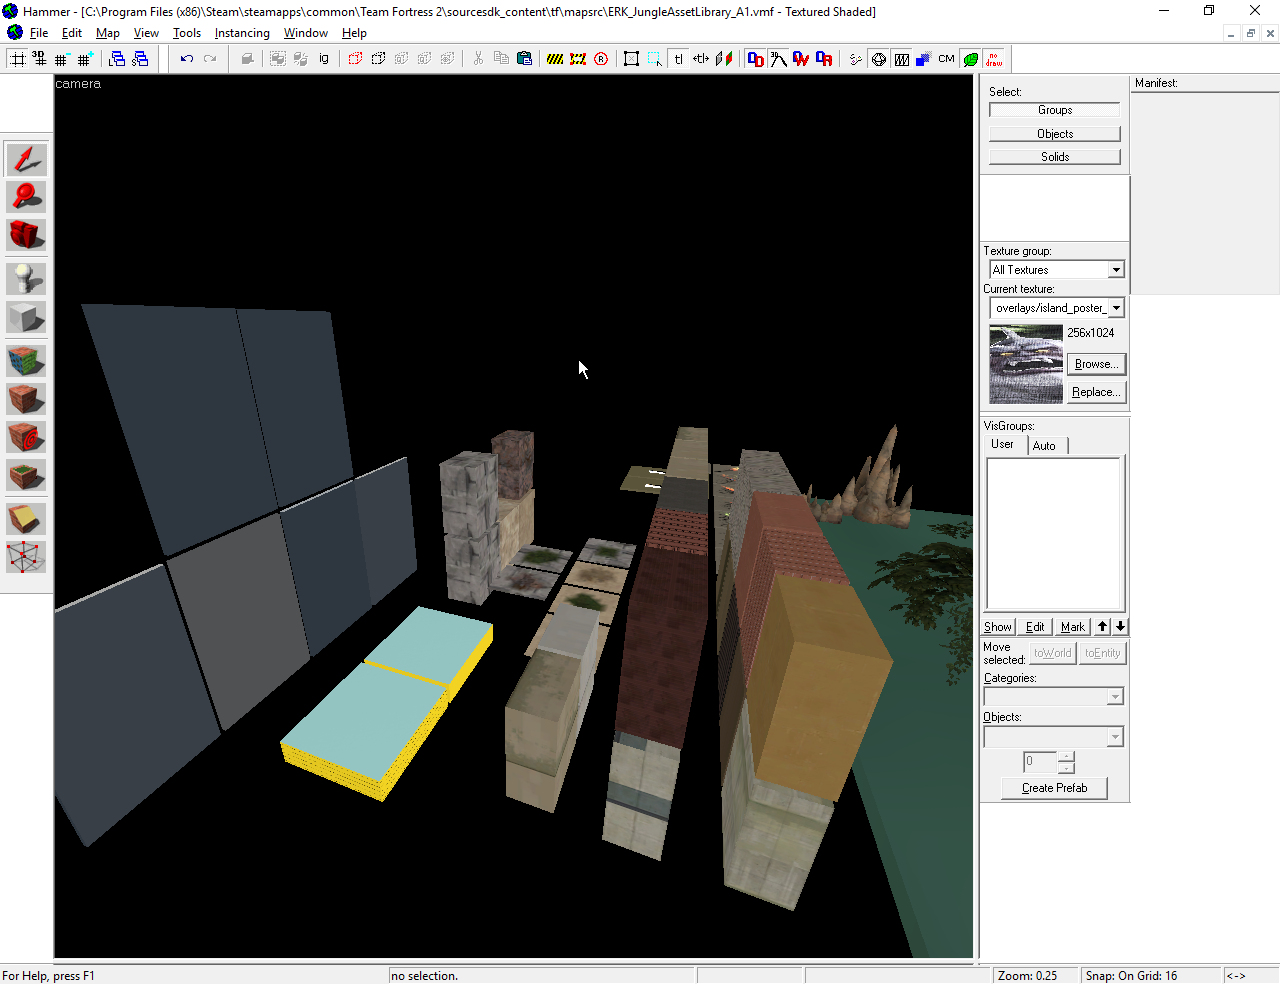1280x984 pixels.
Task: Select the Apply Current Texture tool
Action: pos(26,399)
